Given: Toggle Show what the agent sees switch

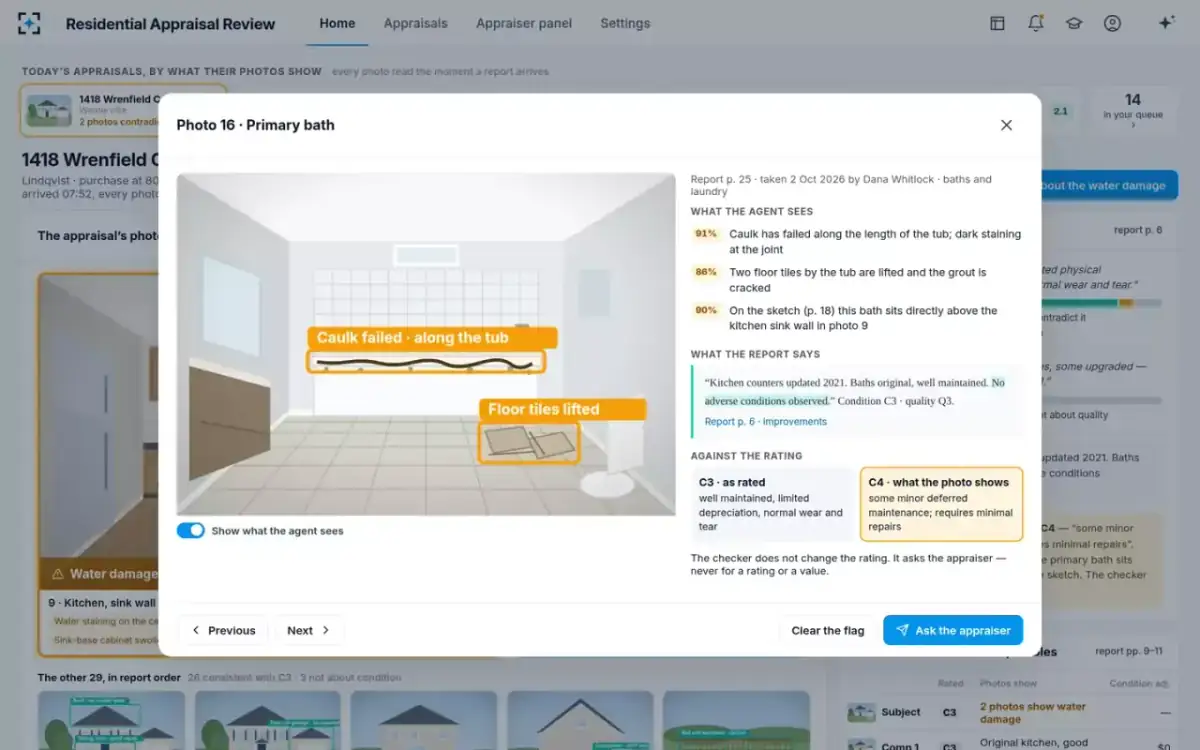Looking at the screenshot, I should (191, 530).
